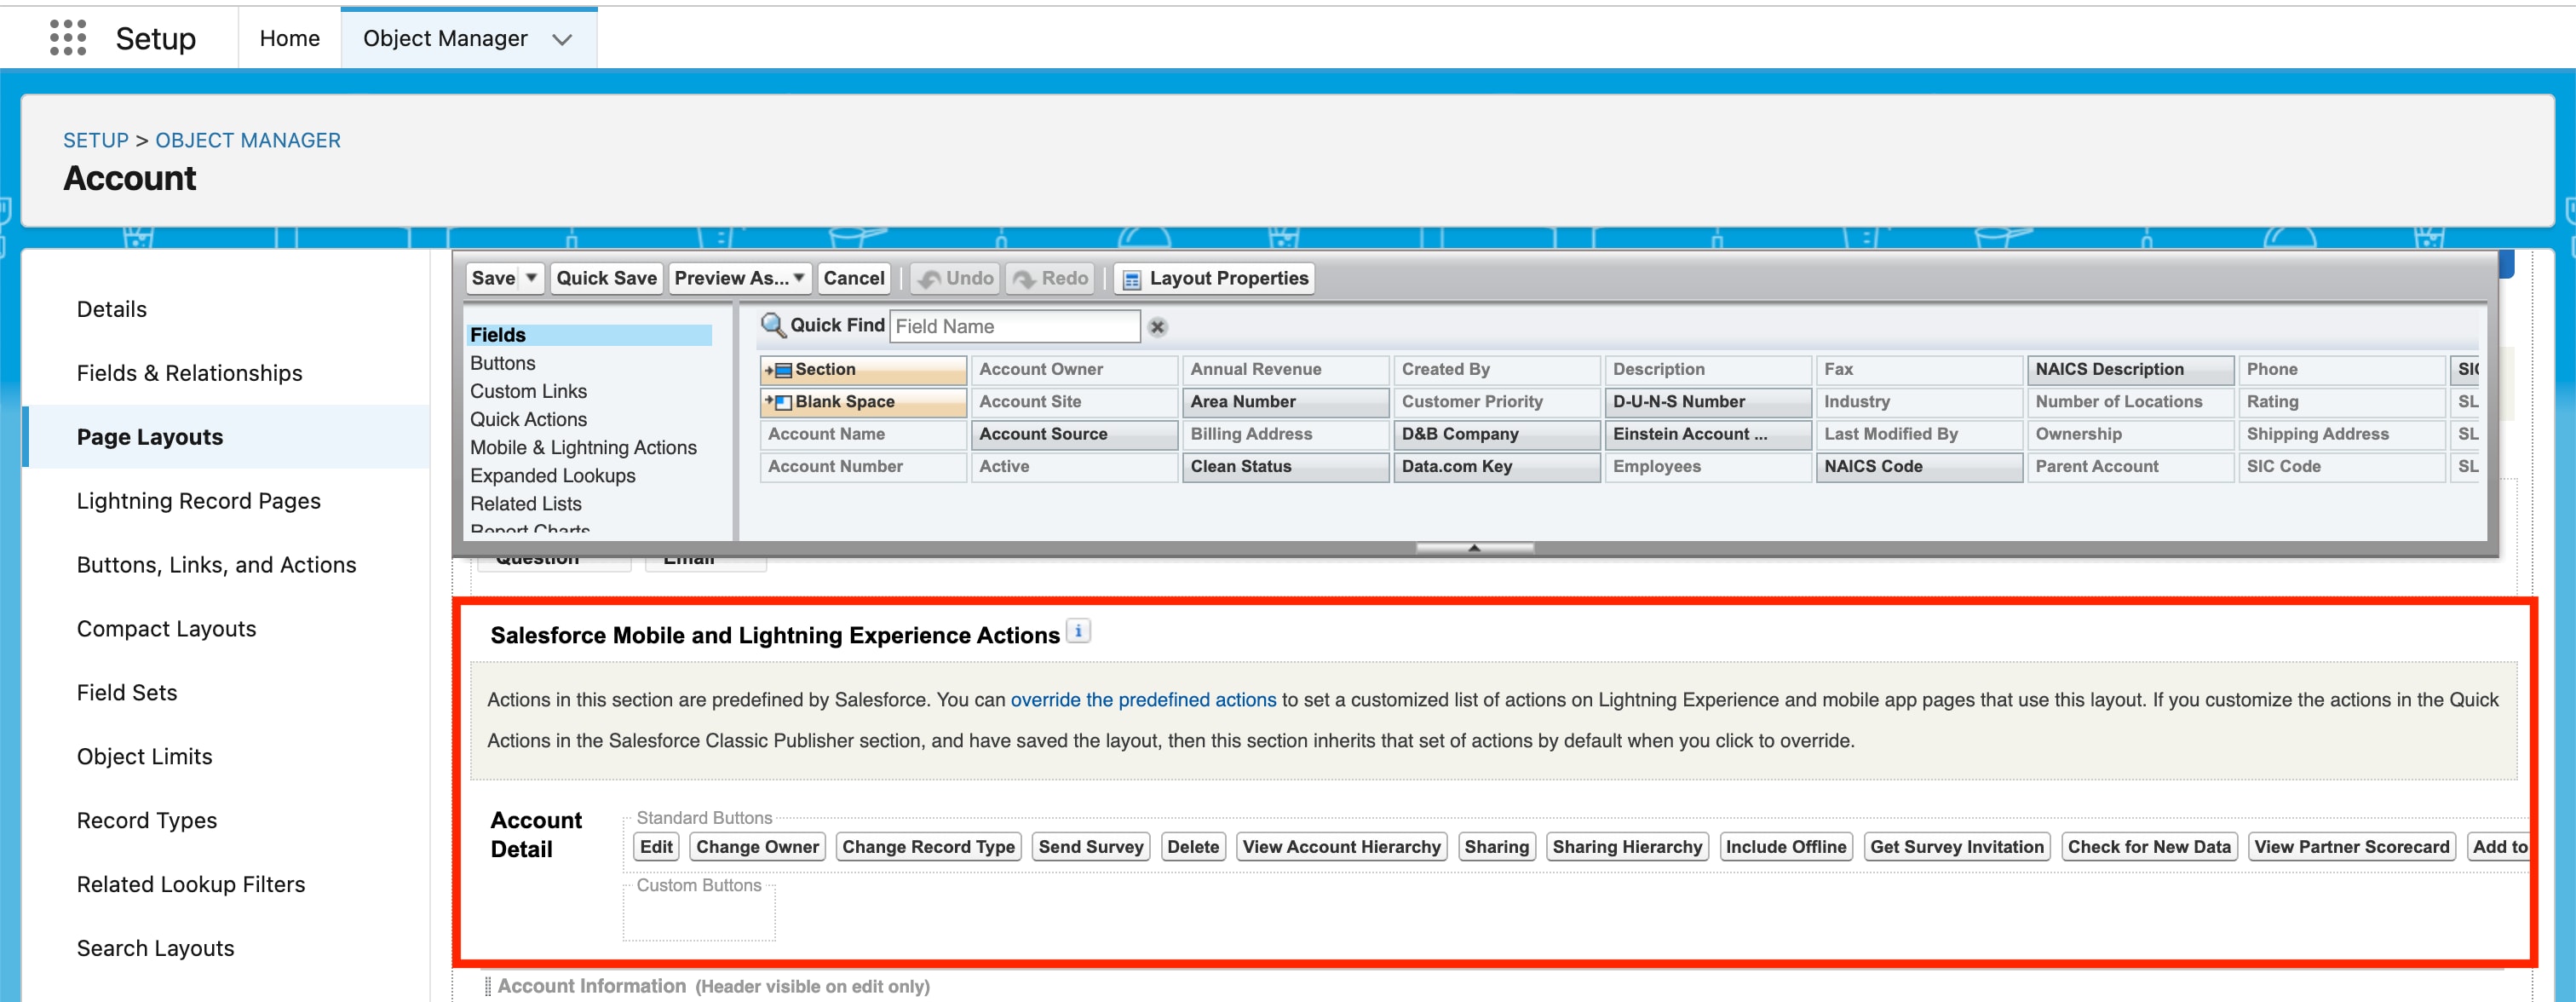Screen dimensions: 2576x1002
Task: Click the View Partner Scorecard button
Action: (x=2352, y=847)
